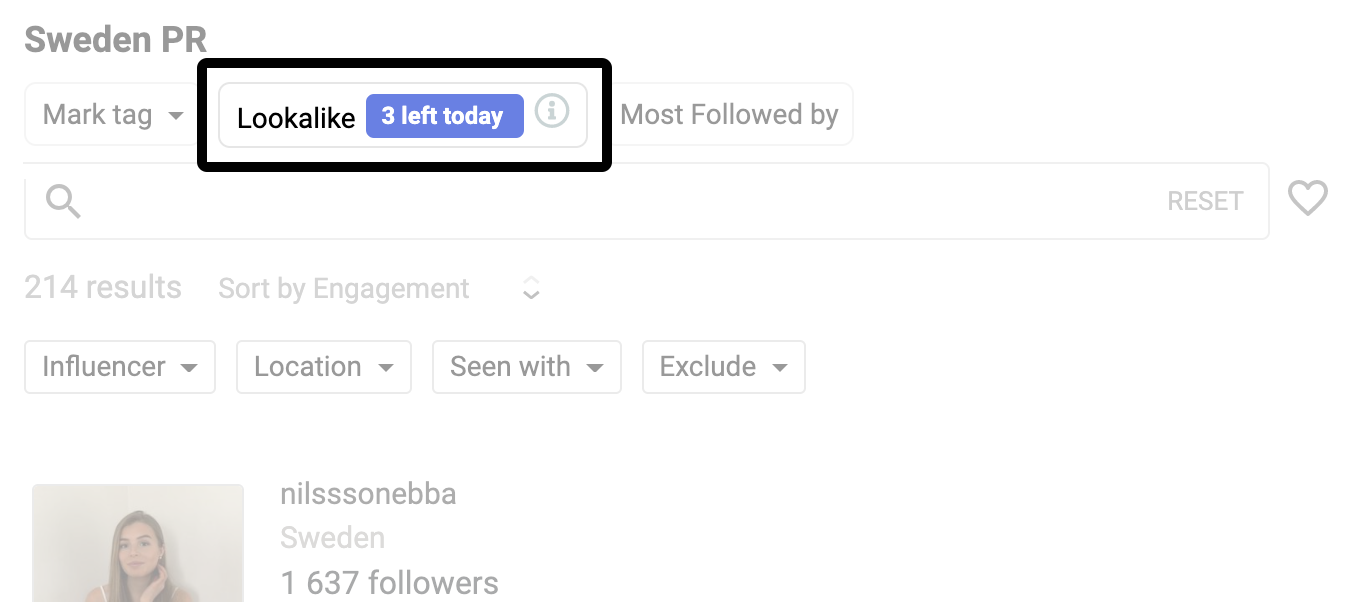Toggle sort order arrows icon
This screenshot has width=1350, height=602.
[x=532, y=289]
